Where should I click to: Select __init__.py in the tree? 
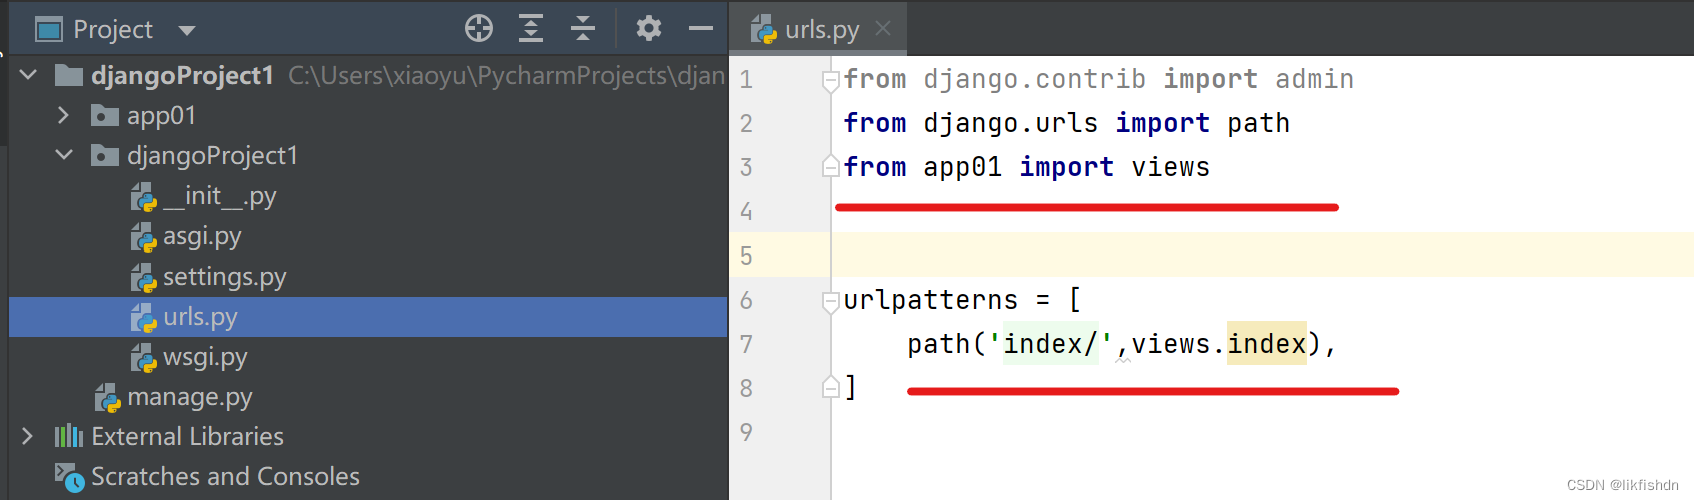tap(219, 196)
